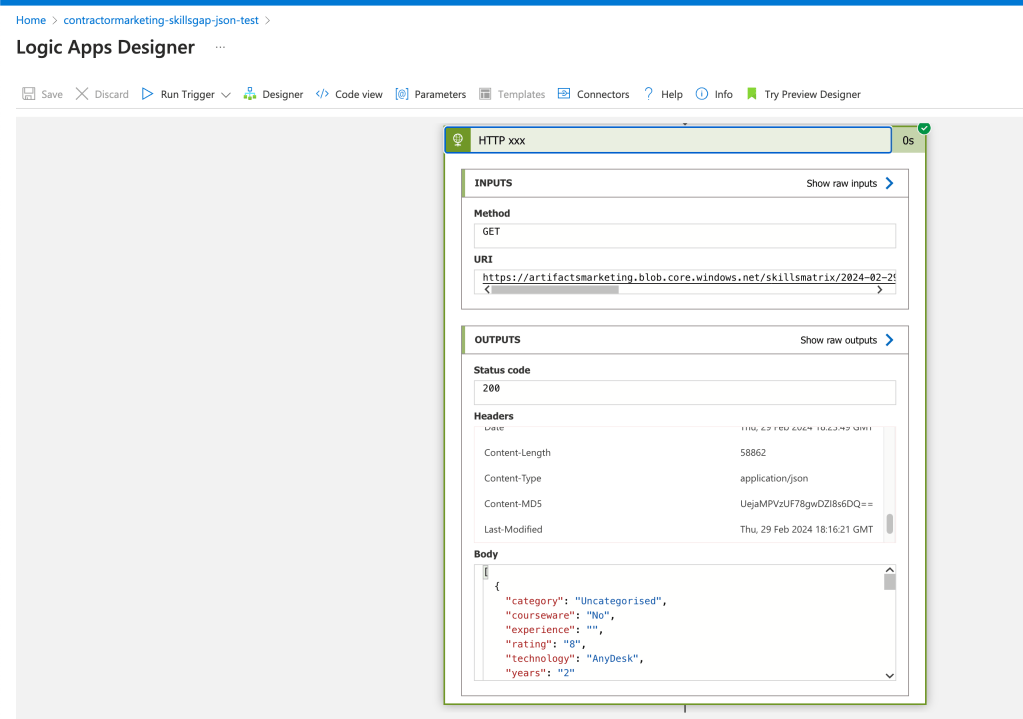Click the Save floppy disk icon
Image resolution: width=1023 pixels, height=719 pixels.
(x=29, y=94)
